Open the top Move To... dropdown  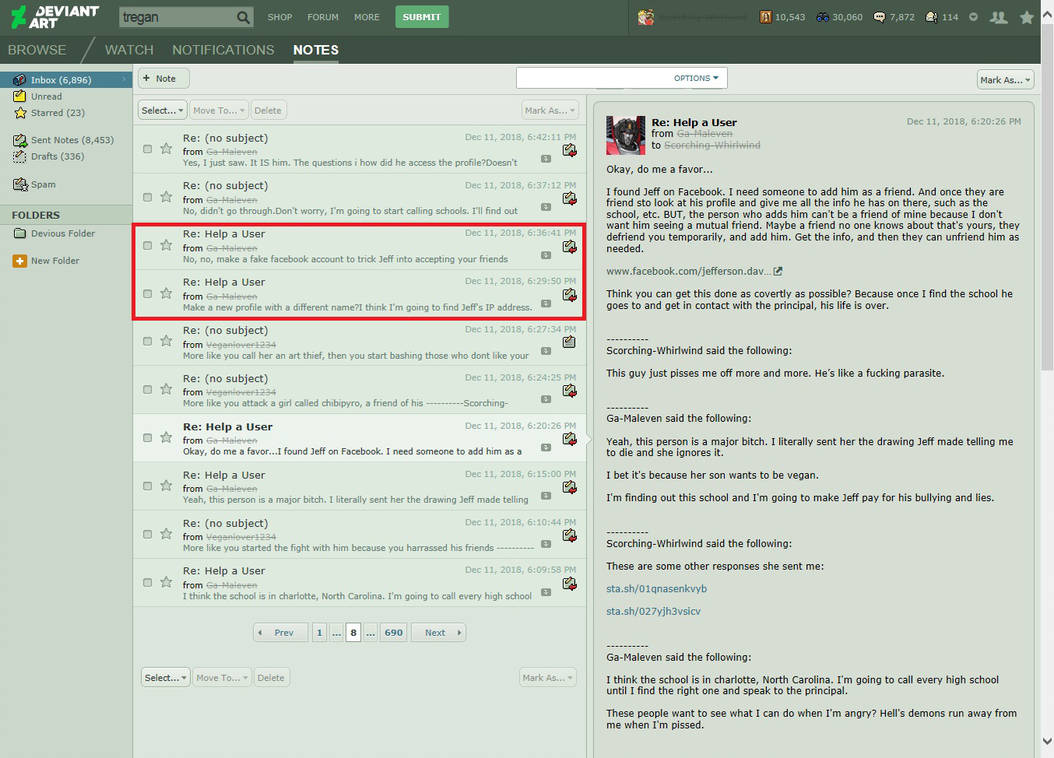click(x=218, y=110)
